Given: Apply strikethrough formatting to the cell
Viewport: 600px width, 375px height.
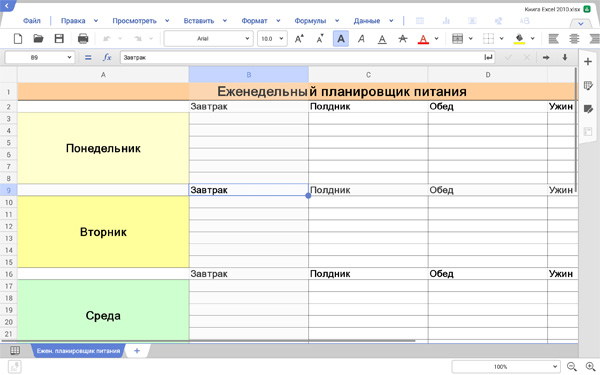Looking at the screenshot, I should coord(403,39).
